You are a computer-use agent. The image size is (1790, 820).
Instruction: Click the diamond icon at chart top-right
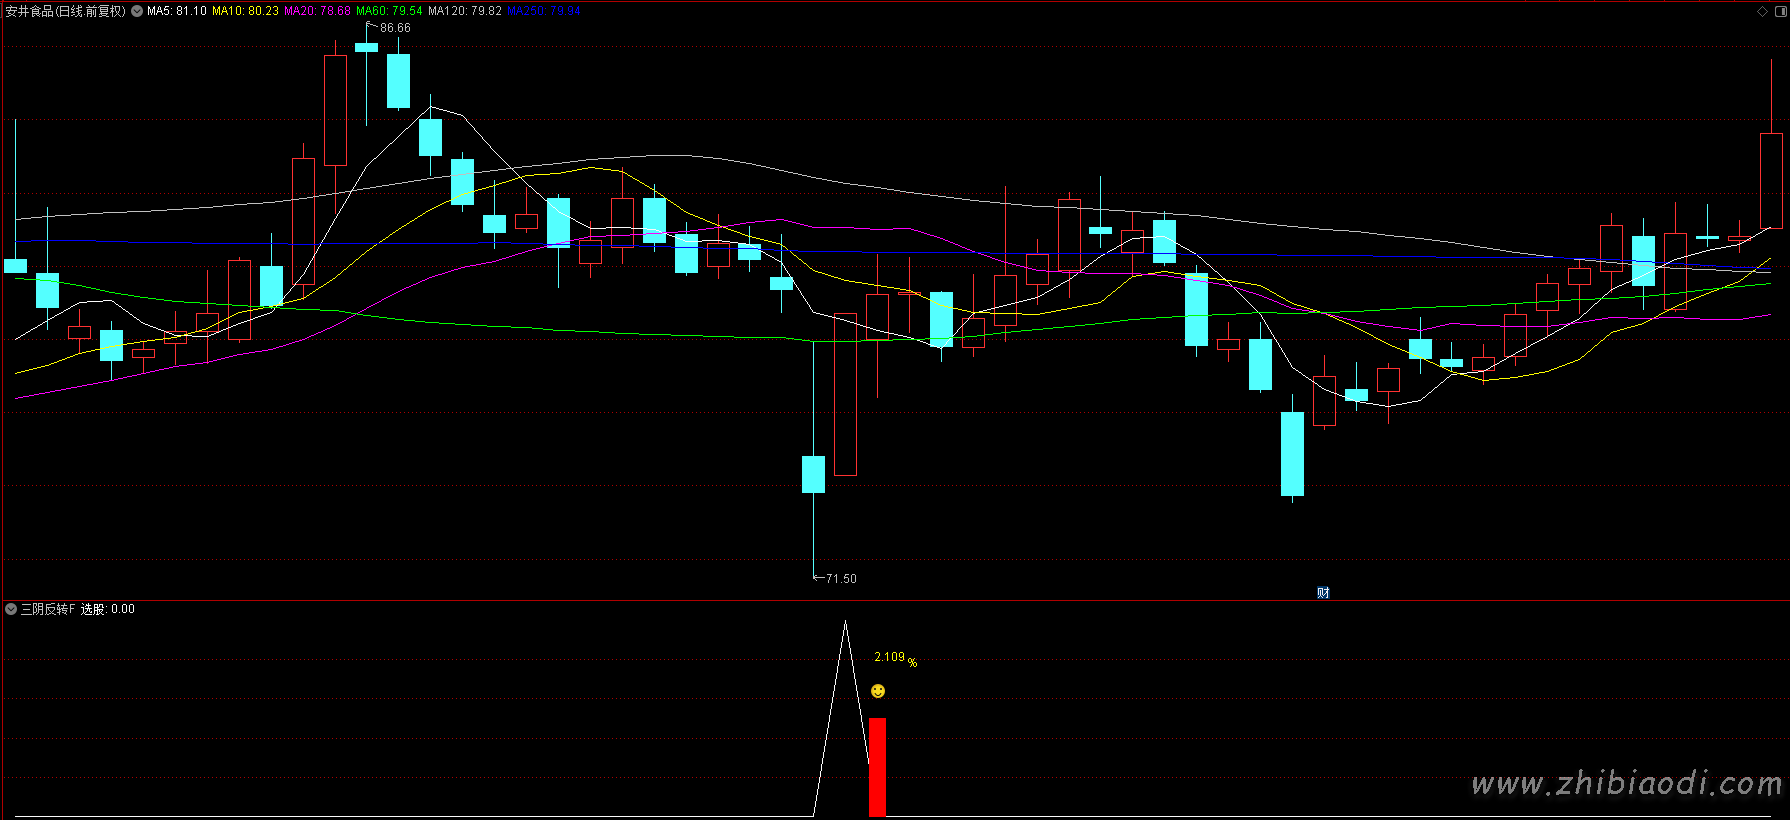tap(1762, 12)
